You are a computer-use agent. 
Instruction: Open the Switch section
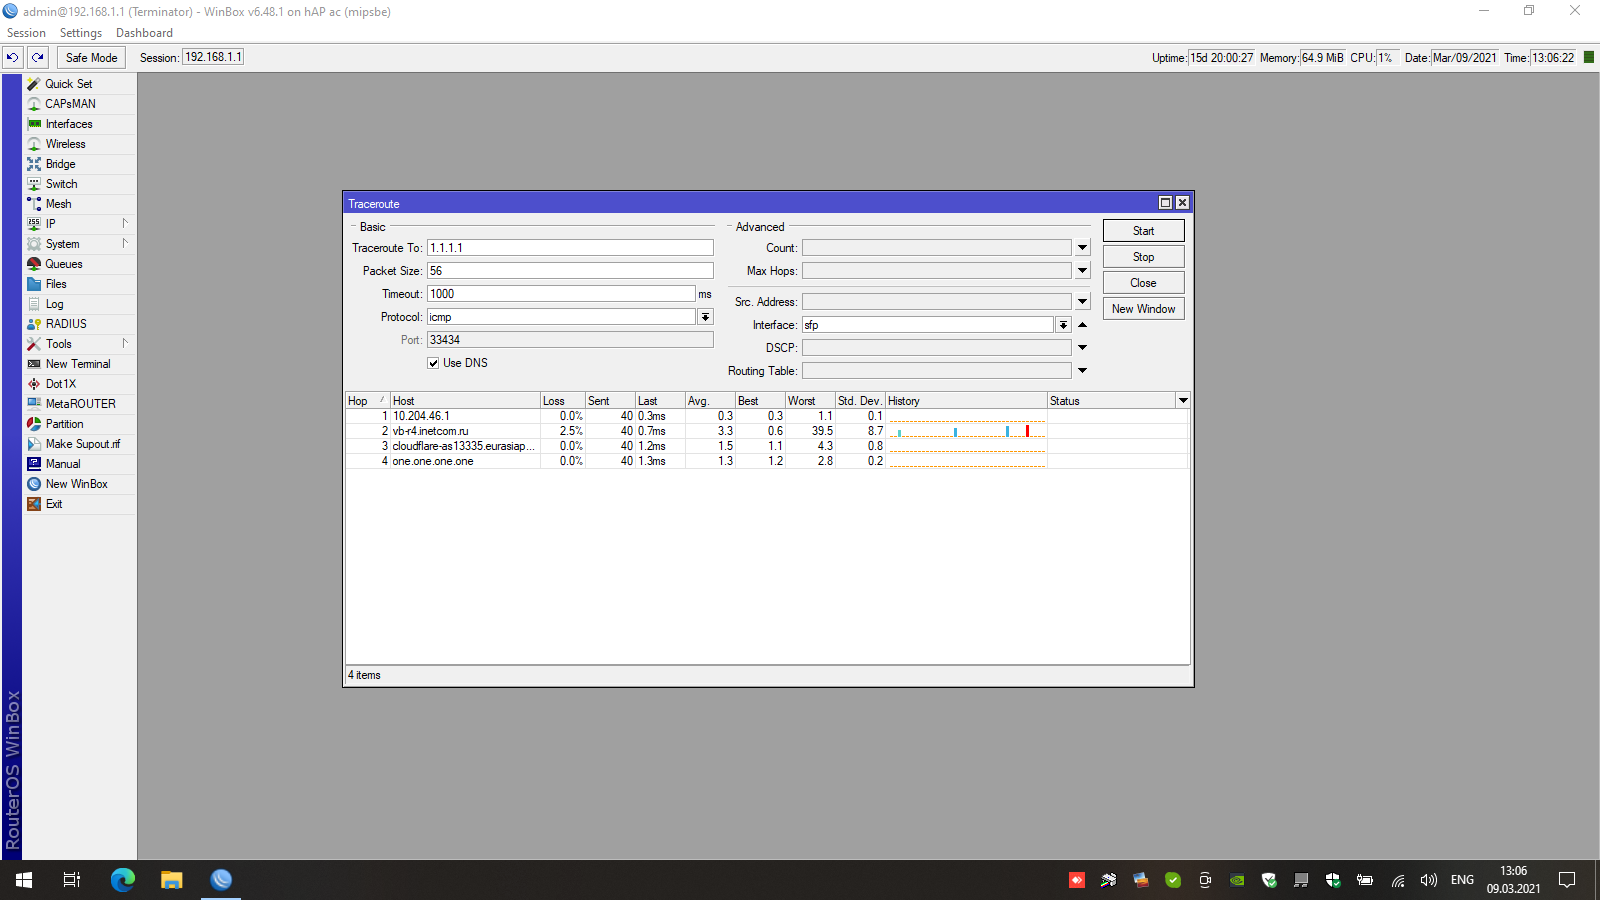61,184
